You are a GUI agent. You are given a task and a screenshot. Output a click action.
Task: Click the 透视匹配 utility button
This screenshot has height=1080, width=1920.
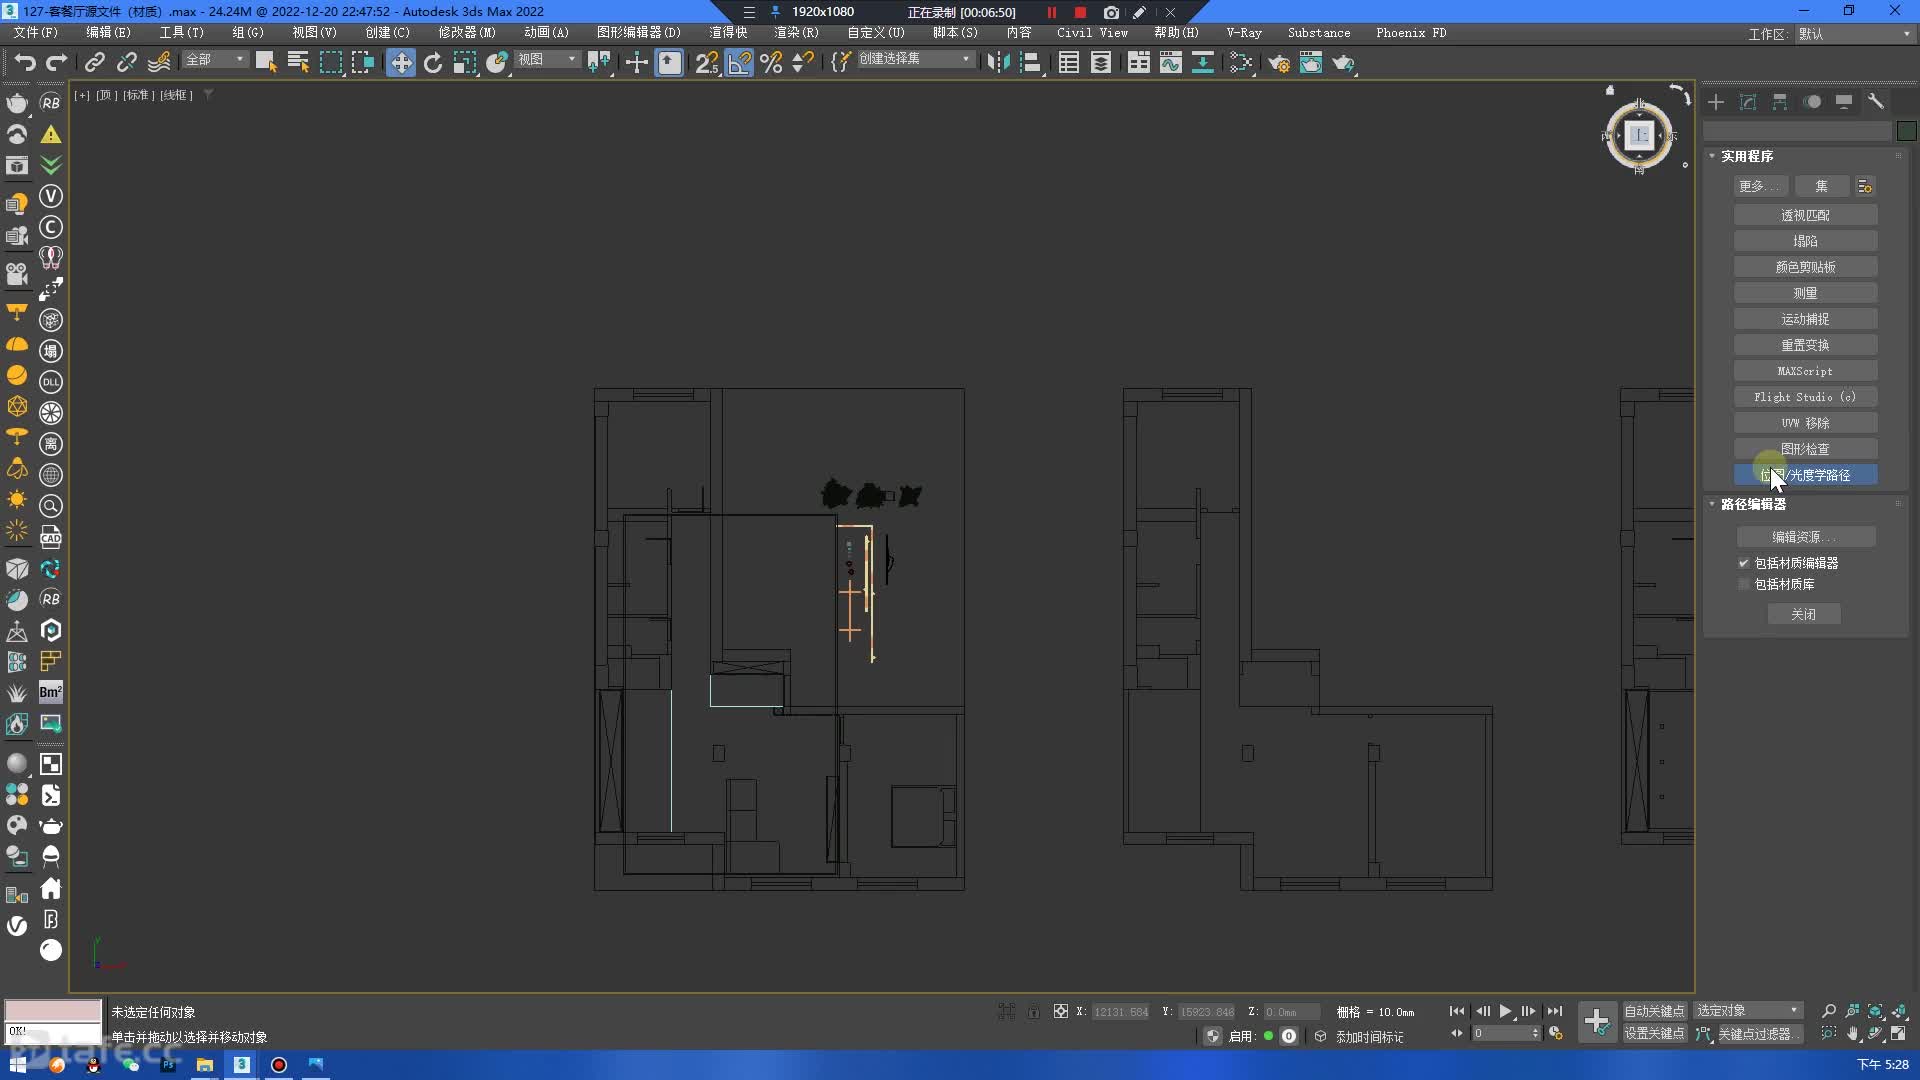pyautogui.click(x=1805, y=215)
